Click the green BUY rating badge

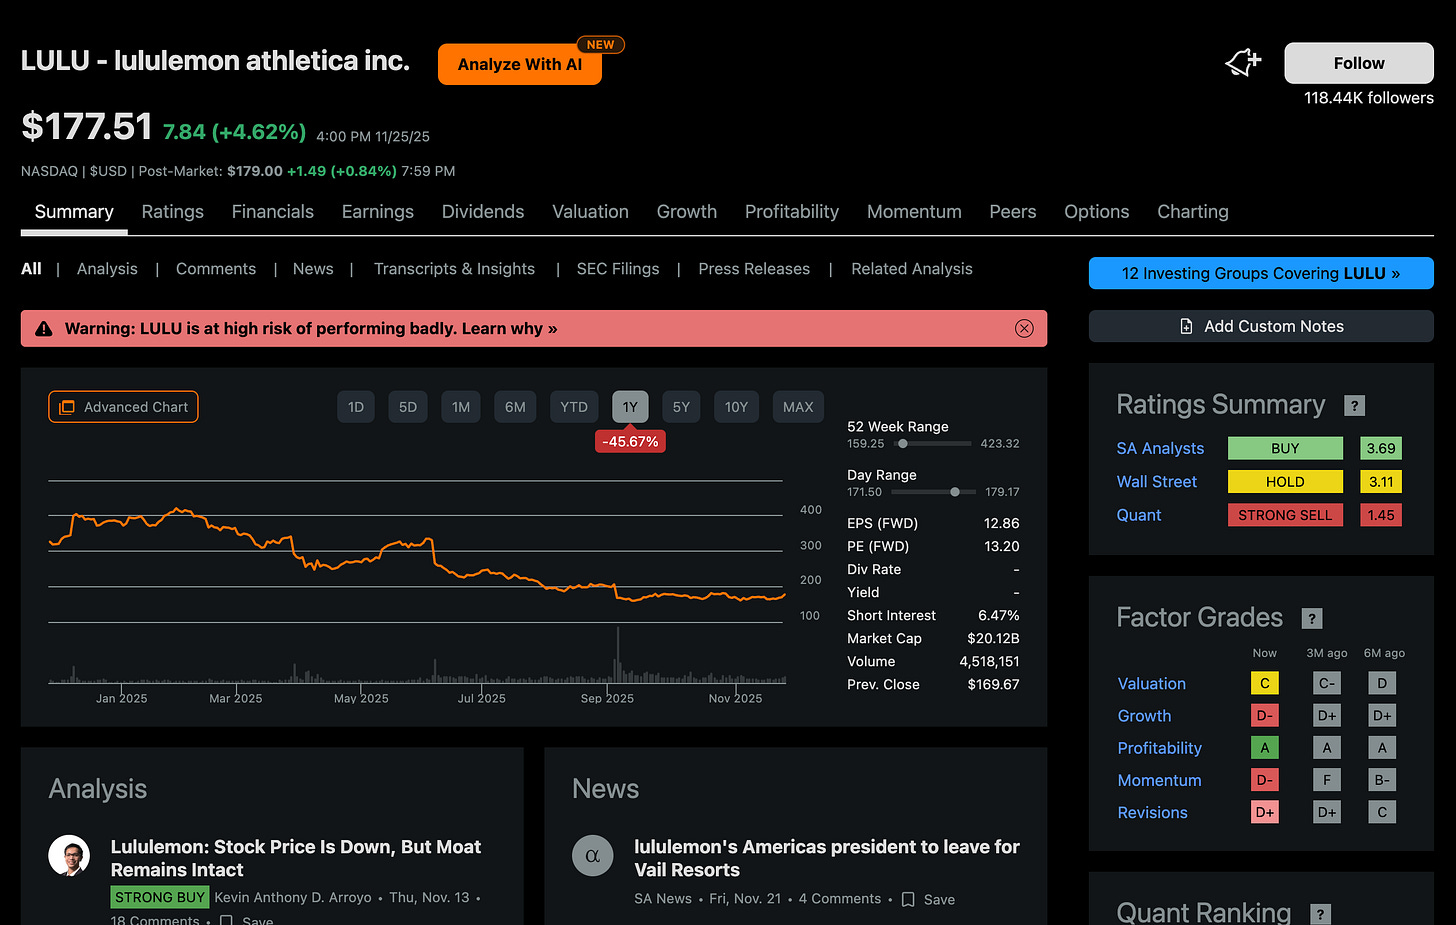(1285, 449)
